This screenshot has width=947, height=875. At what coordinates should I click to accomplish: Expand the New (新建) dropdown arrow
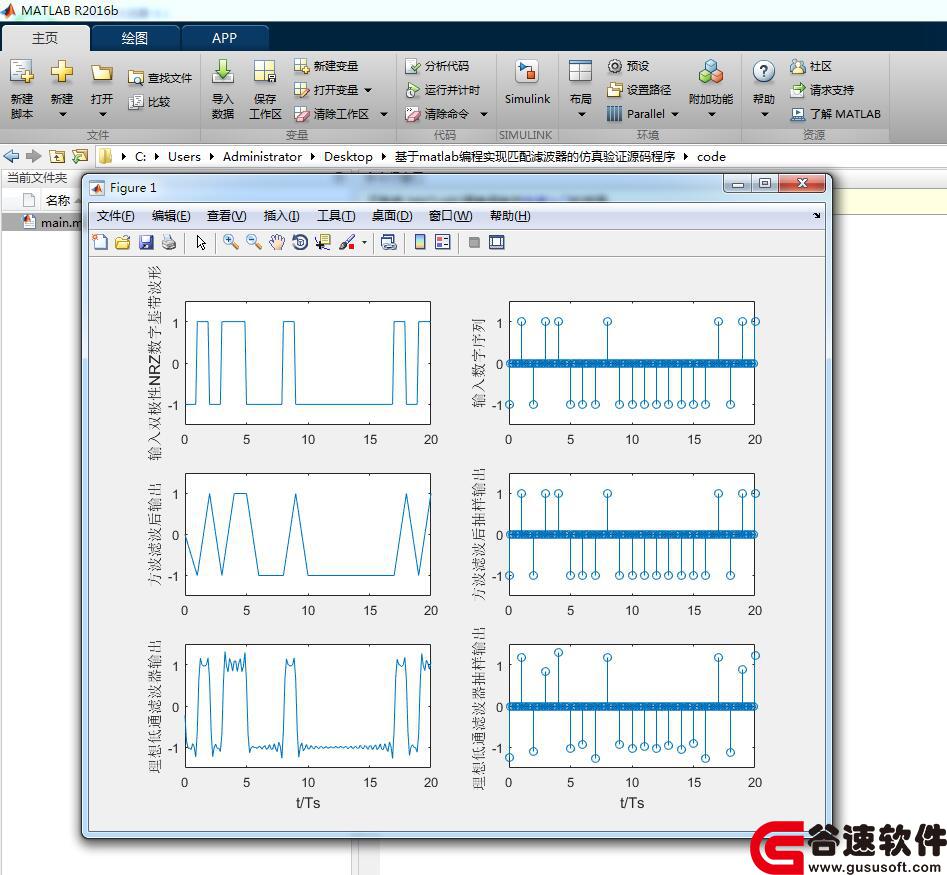(x=62, y=114)
